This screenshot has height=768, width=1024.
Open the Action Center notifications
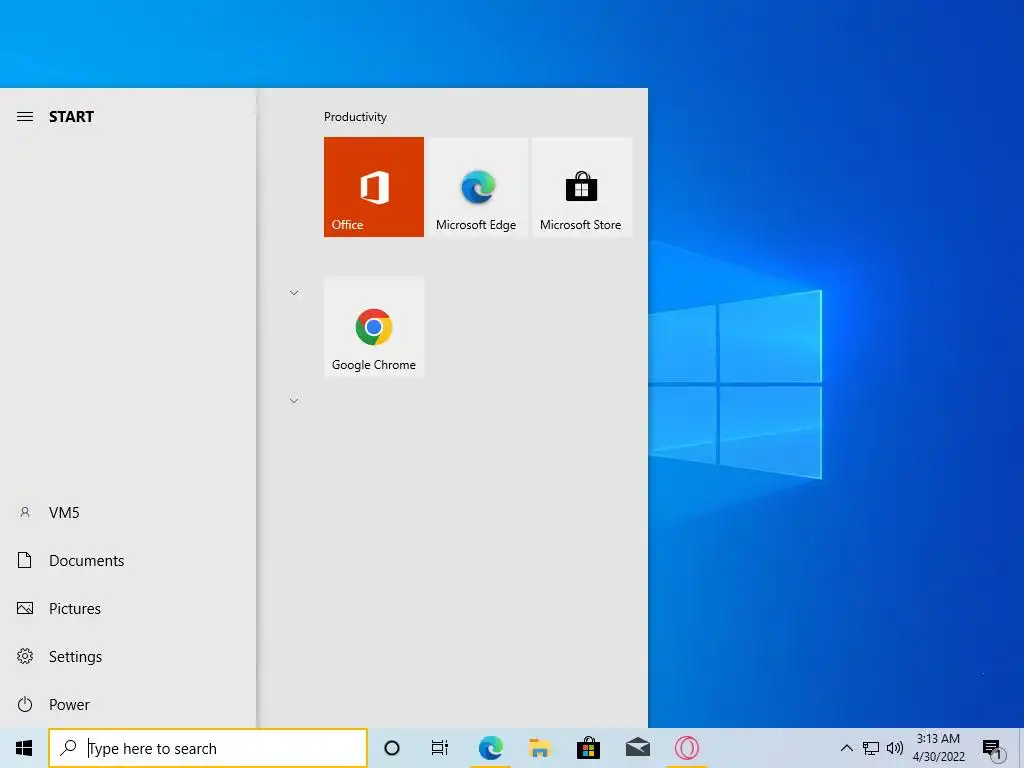click(993, 748)
